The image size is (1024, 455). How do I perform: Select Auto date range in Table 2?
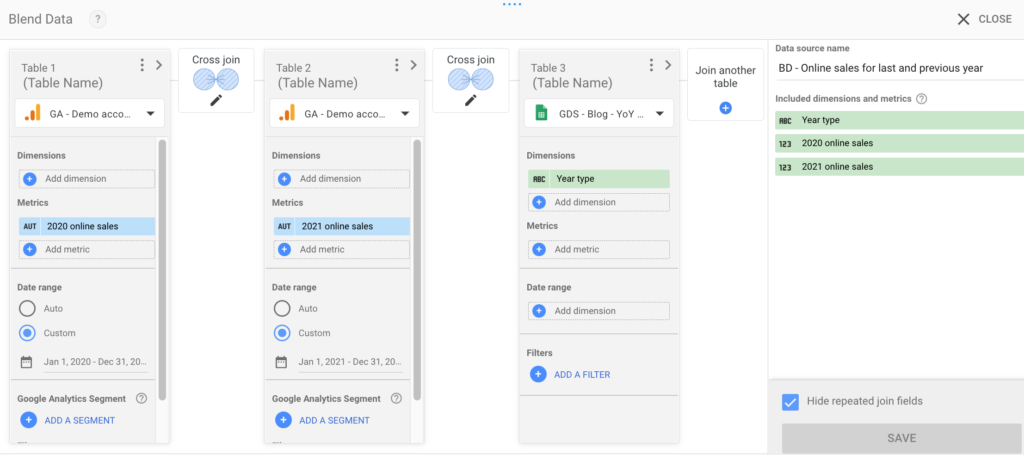(282, 308)
